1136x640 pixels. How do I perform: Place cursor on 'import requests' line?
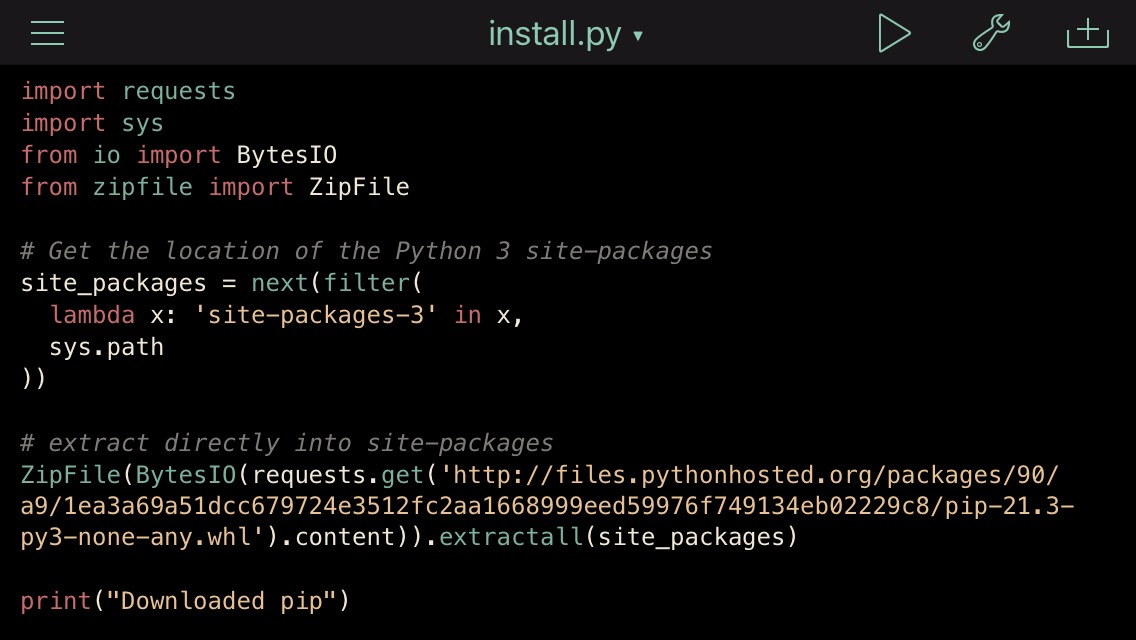[x=128, y=91]
